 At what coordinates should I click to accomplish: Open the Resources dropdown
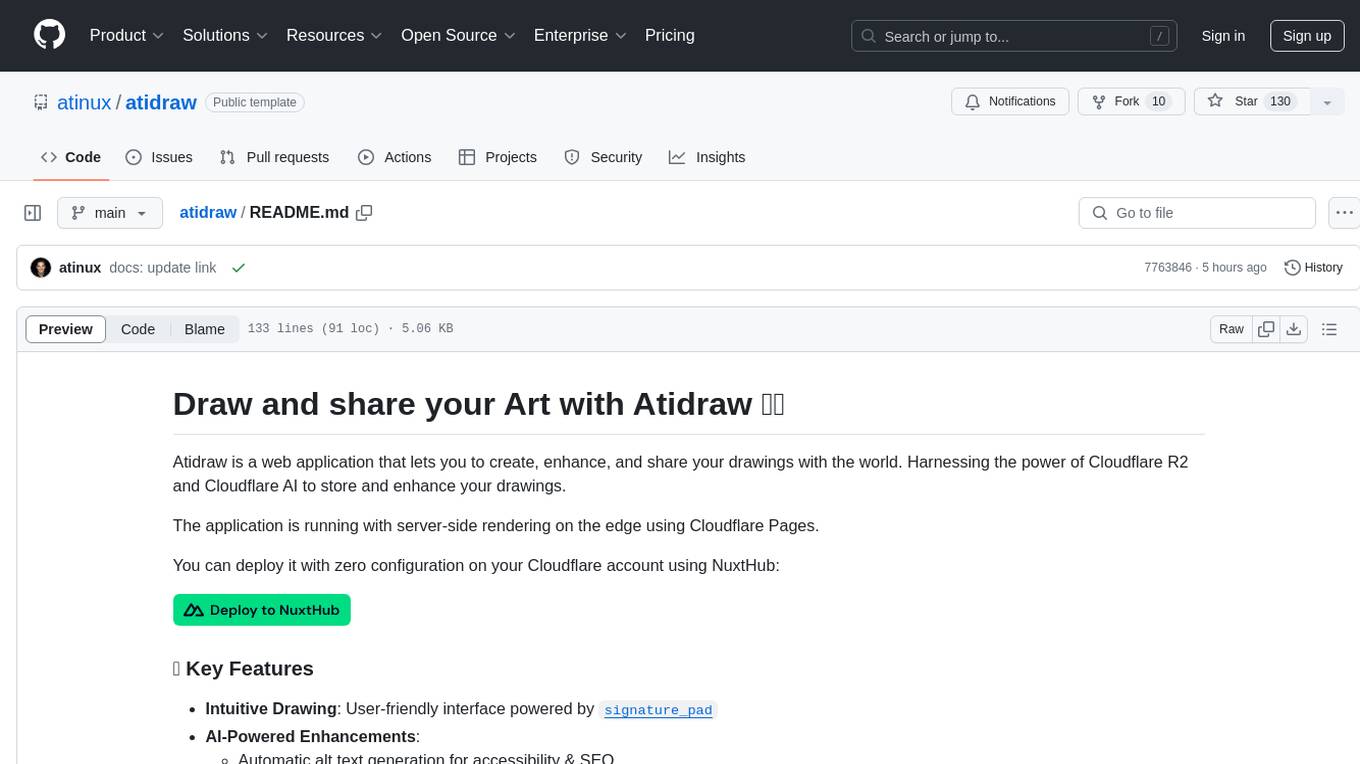click(x=334, y=35)
